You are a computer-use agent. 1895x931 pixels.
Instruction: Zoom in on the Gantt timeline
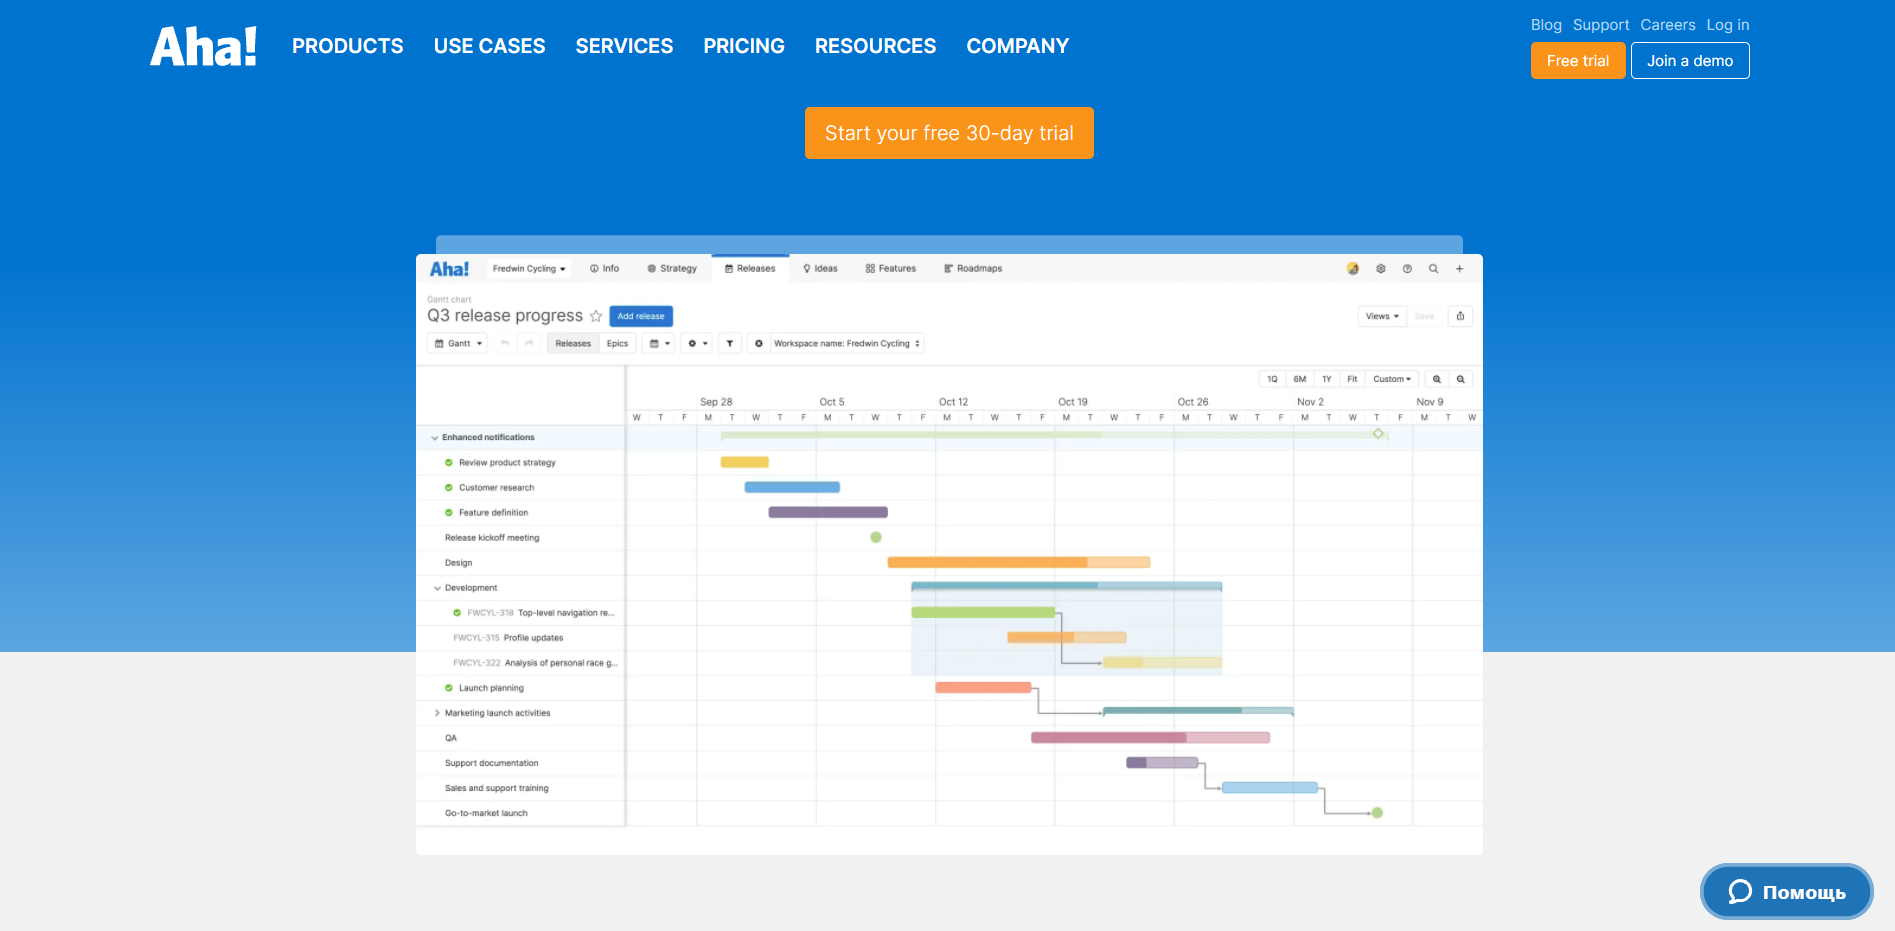pyautogui.click(x=1437, y=379)
